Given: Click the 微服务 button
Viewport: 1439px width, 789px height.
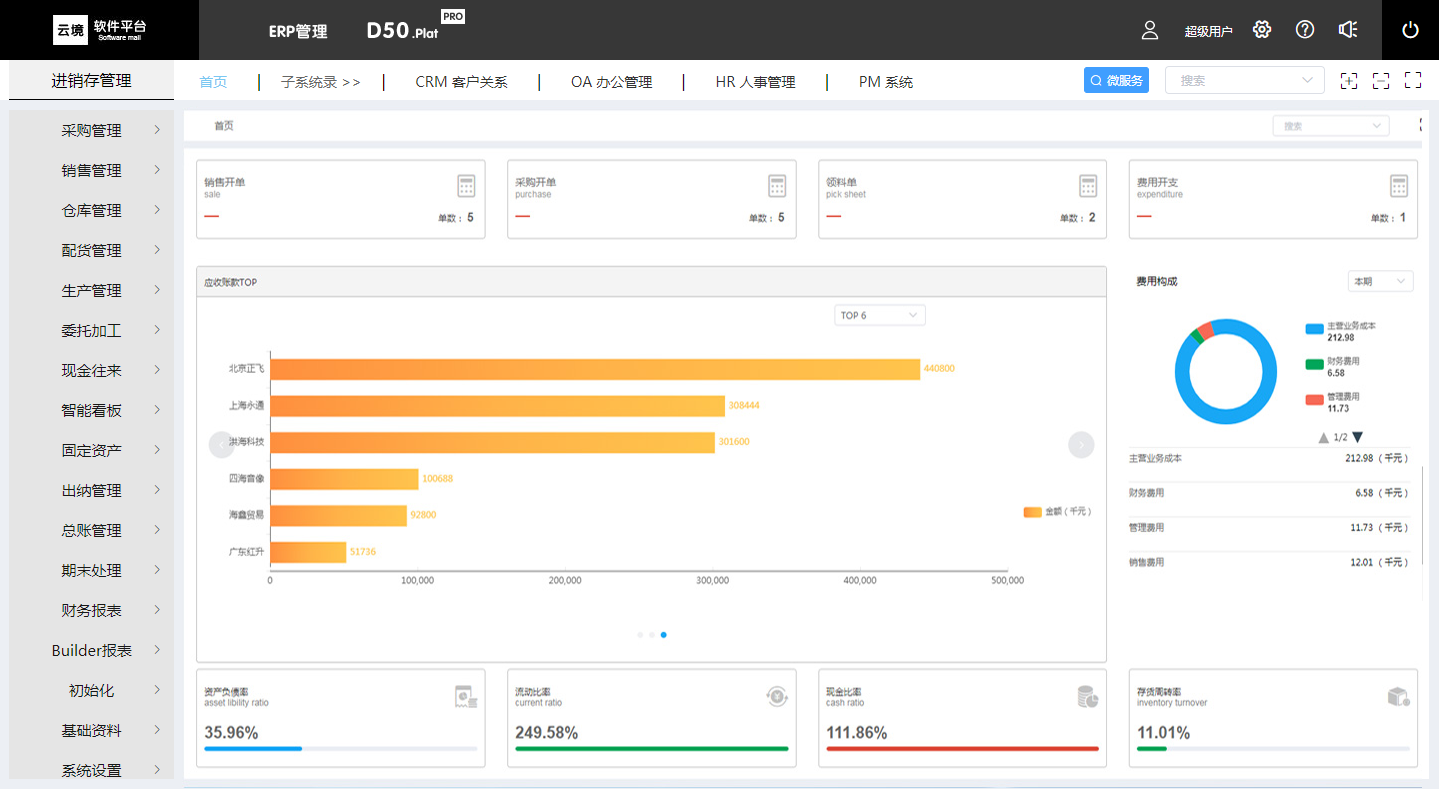Looking at the screenshot, I should [x=1116, y=81].
